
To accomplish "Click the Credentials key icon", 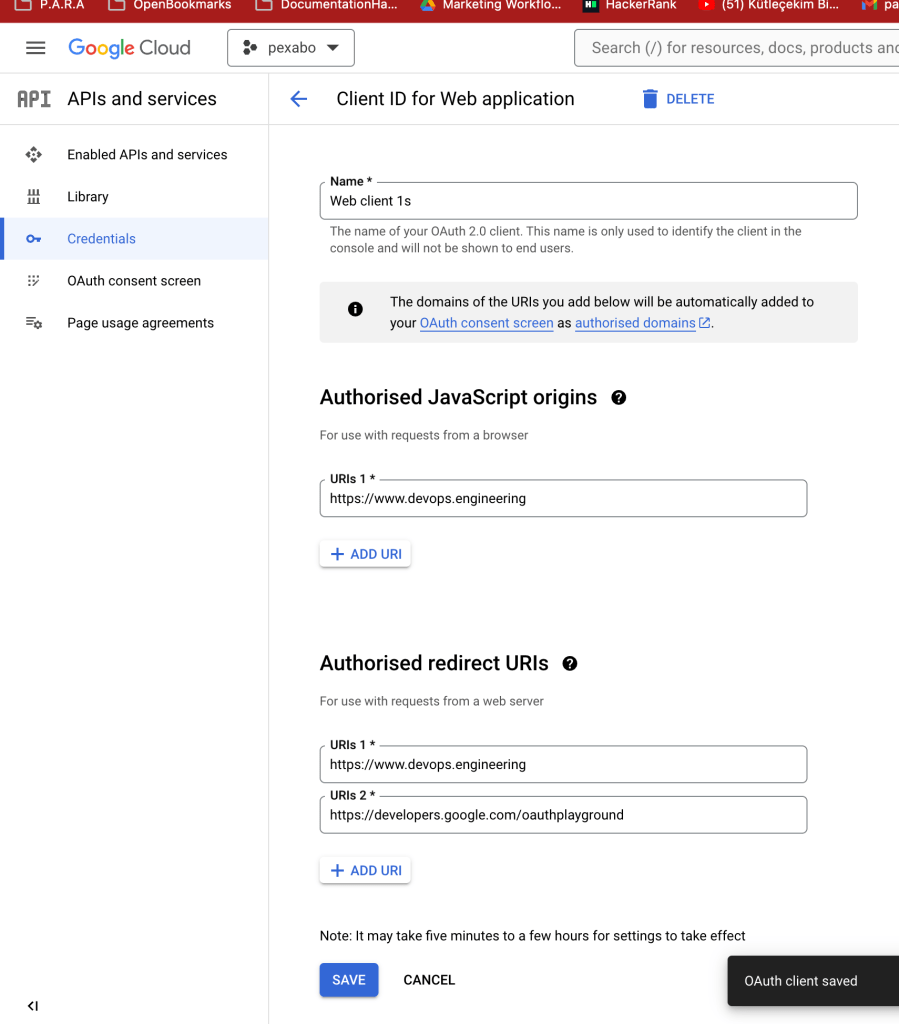I will pyautogui.click(x=33, y=239).
